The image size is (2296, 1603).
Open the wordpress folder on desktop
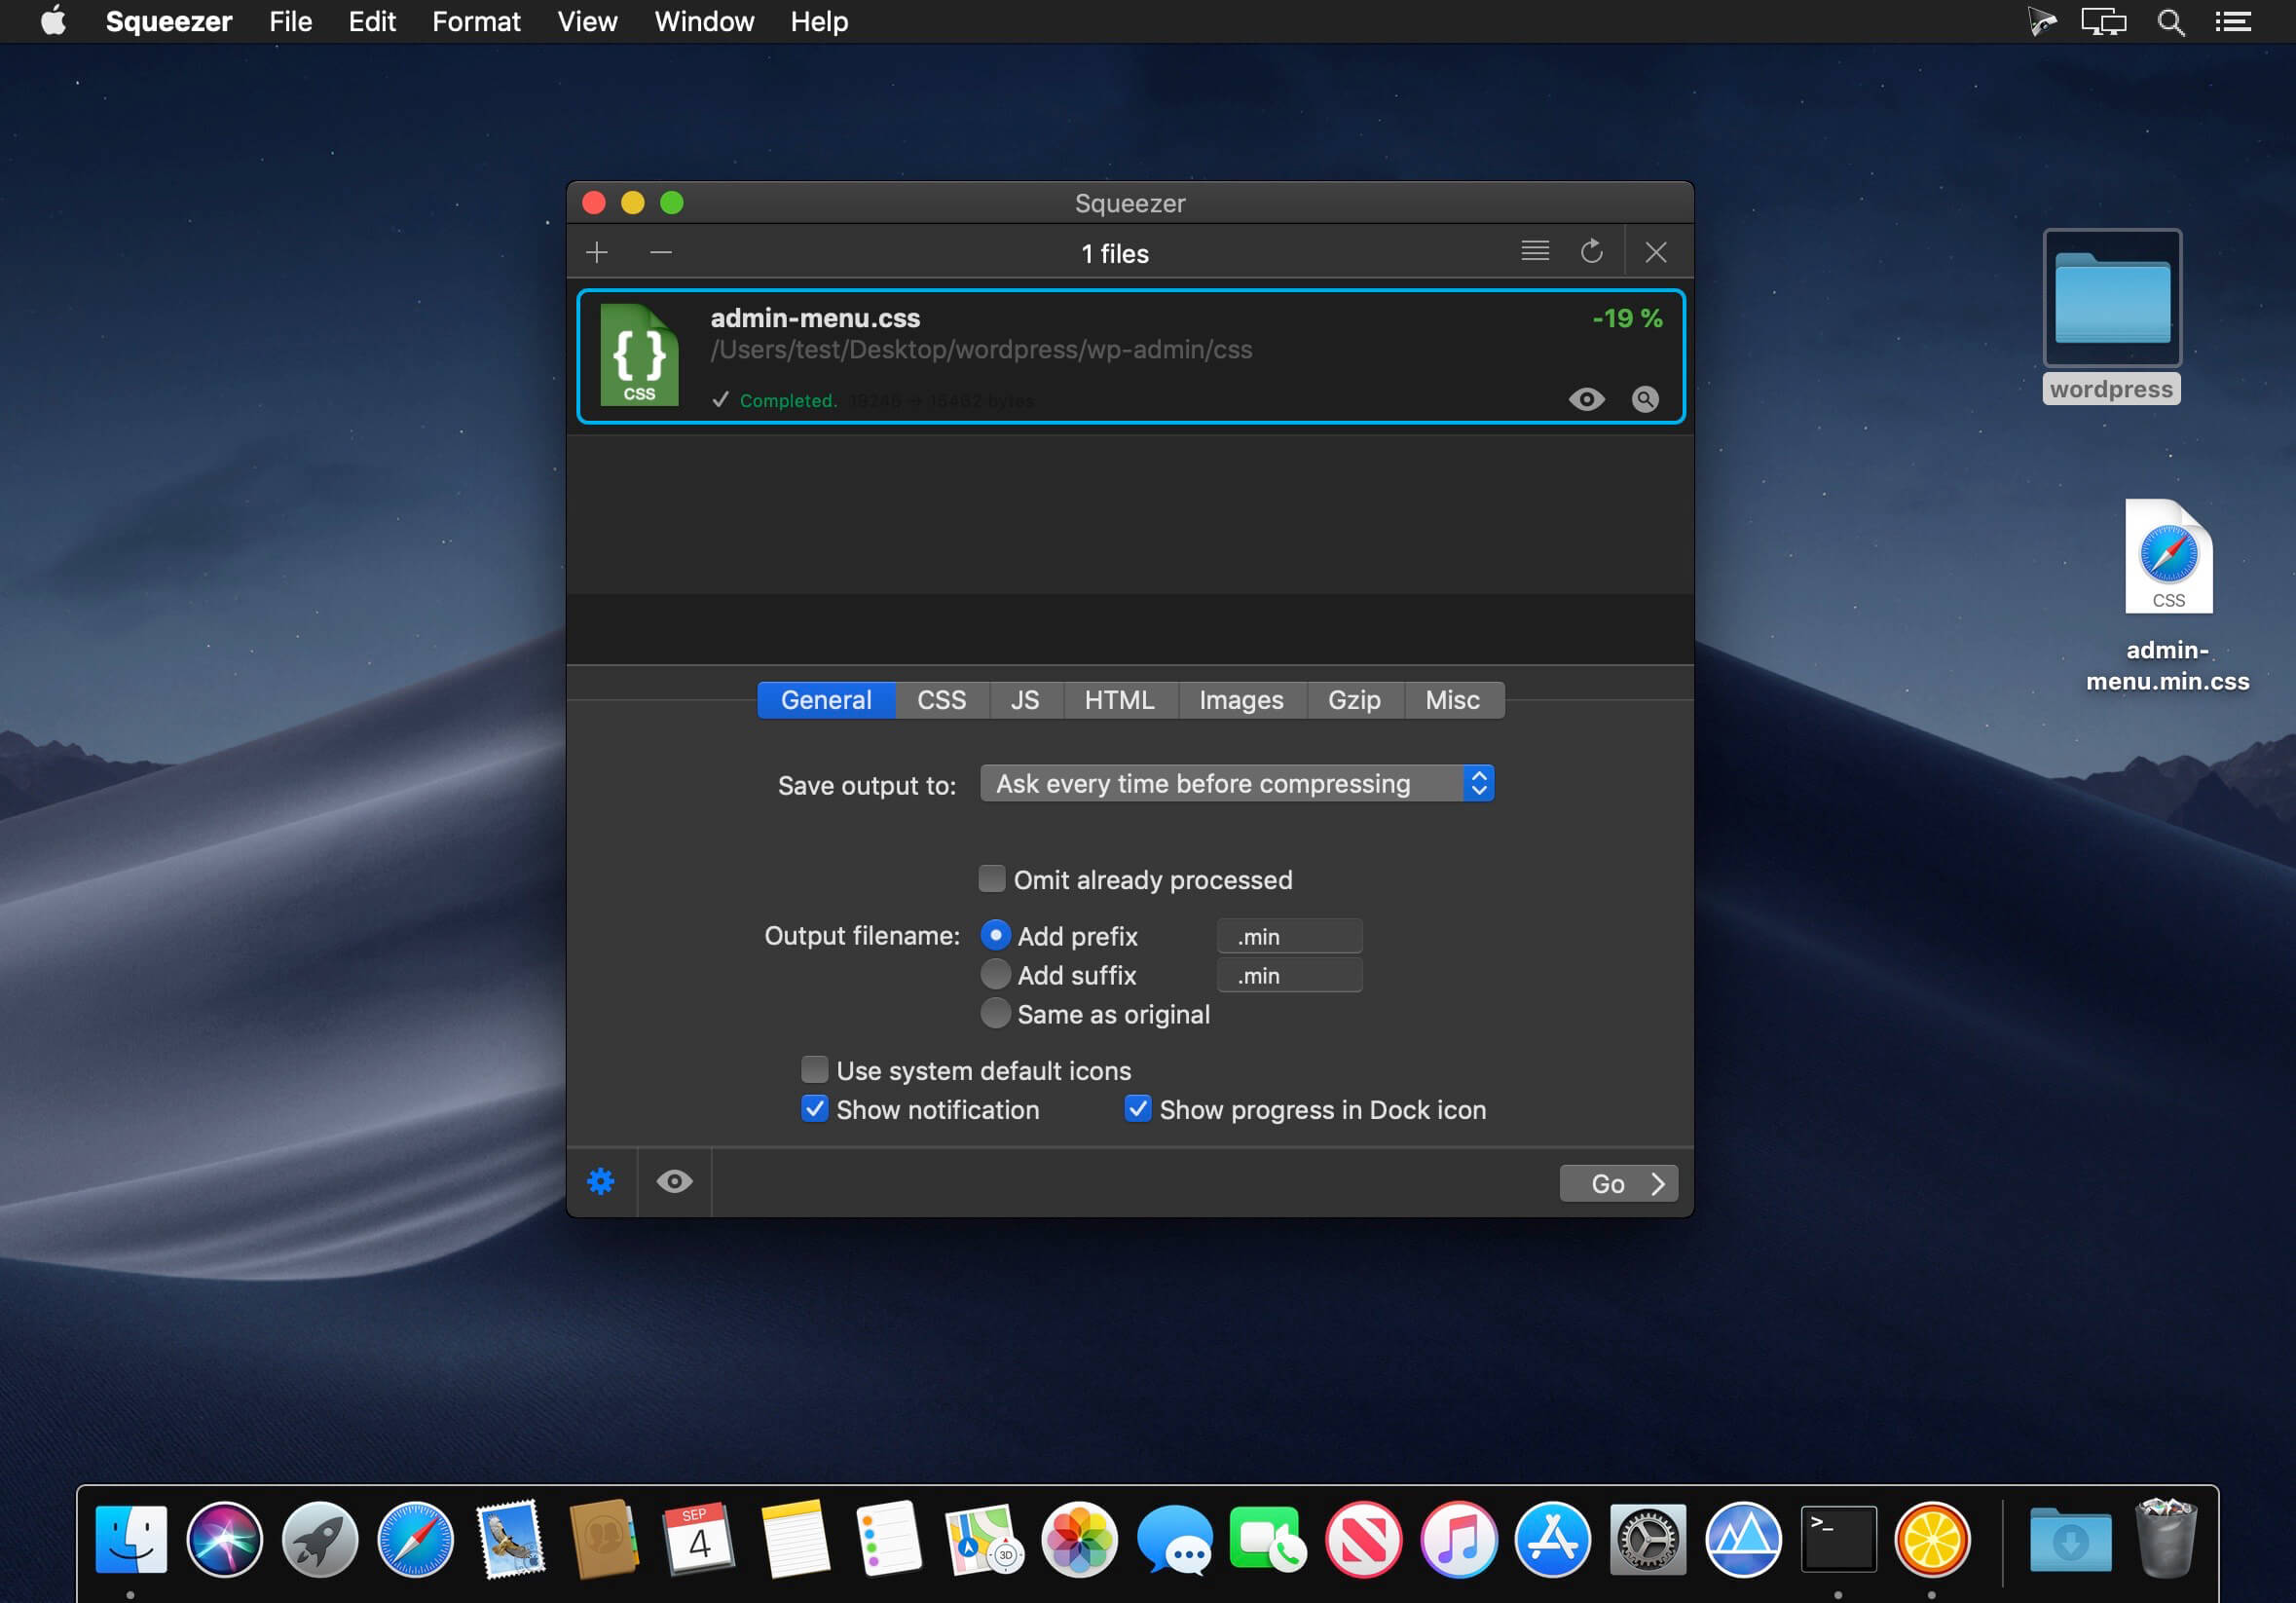point(2111,299)
